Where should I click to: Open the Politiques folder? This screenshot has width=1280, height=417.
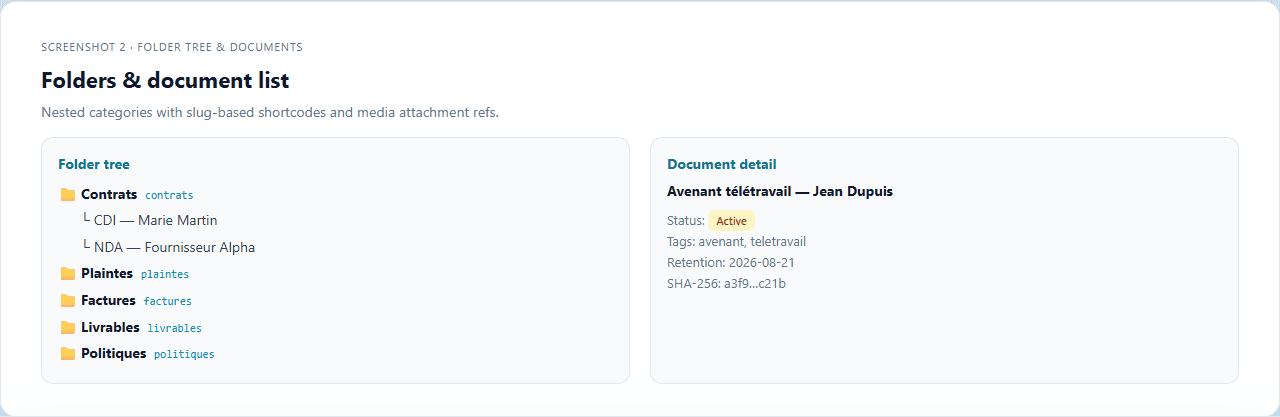(113, 354)
